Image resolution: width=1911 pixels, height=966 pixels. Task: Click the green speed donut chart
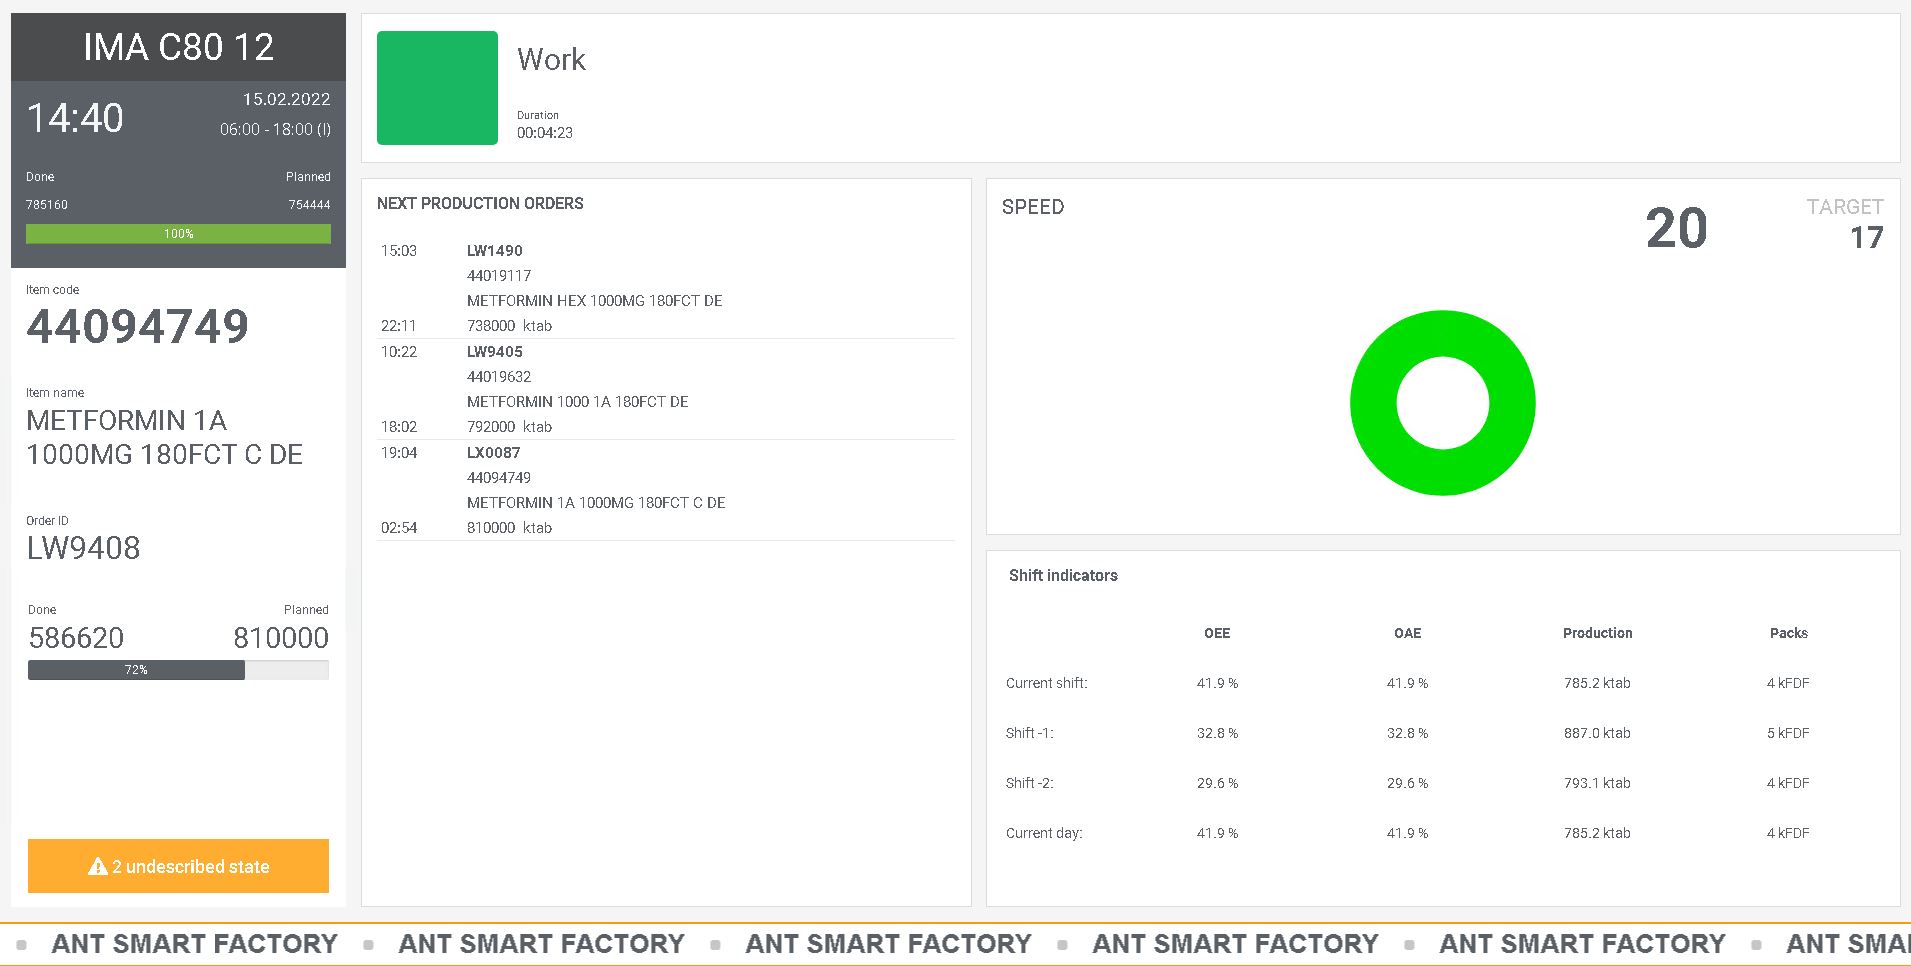(x=1442, y=403)
